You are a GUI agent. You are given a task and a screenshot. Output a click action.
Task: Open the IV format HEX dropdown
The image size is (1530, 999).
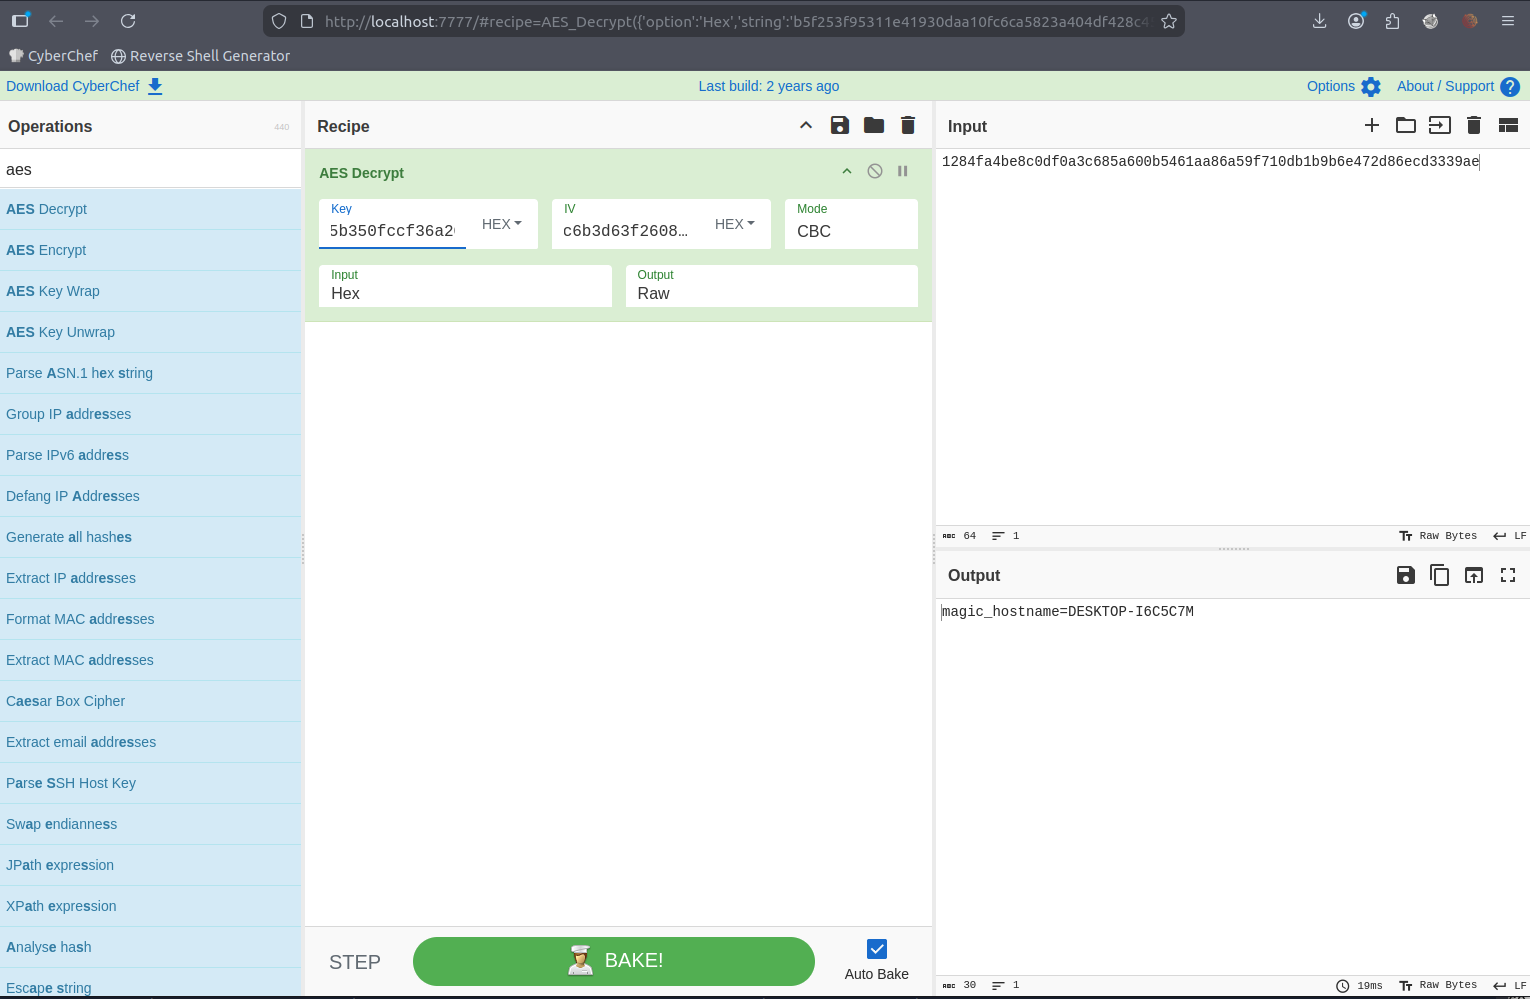point(735,224)
